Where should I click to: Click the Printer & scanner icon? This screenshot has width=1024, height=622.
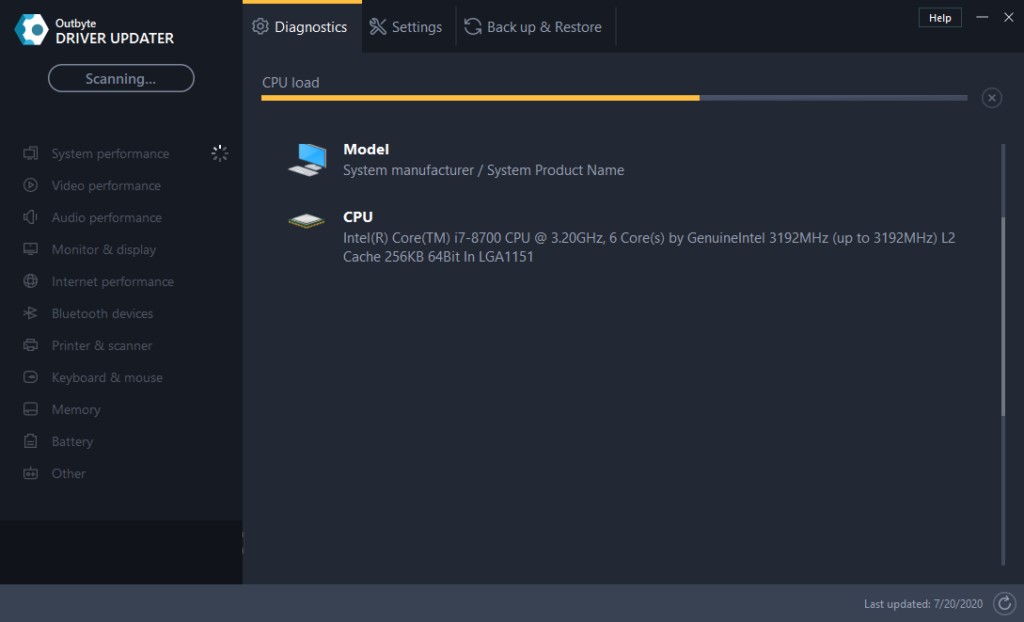coord(31,346)
